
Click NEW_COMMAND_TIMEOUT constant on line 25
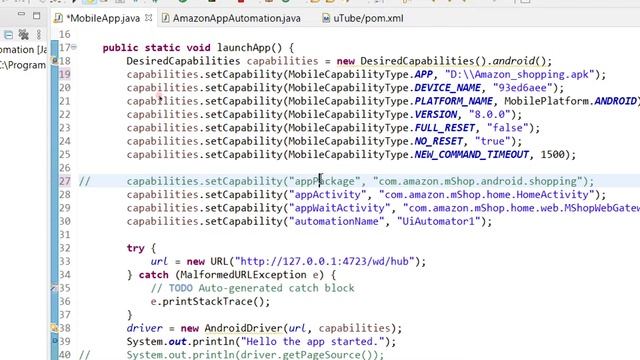pyautogui.click(x=471, y=155)
